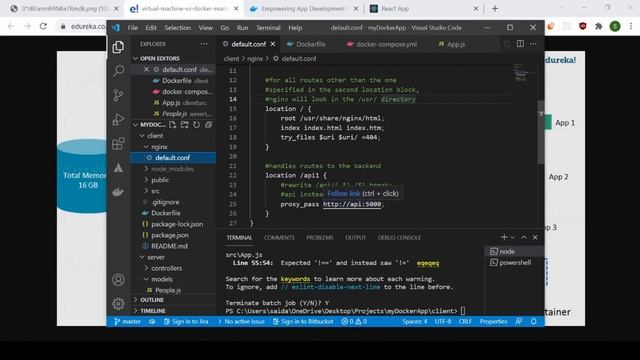Open the Terminal menu
Image resolution: width=640 pixels, height=360 pixels.
268,28
